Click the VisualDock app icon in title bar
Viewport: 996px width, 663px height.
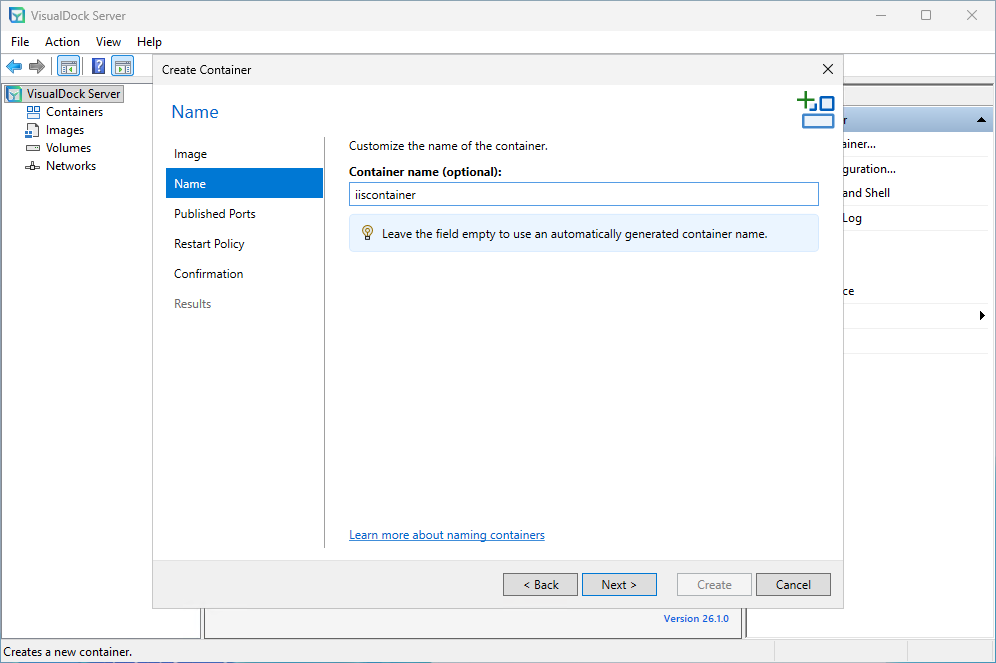(17, 15)
